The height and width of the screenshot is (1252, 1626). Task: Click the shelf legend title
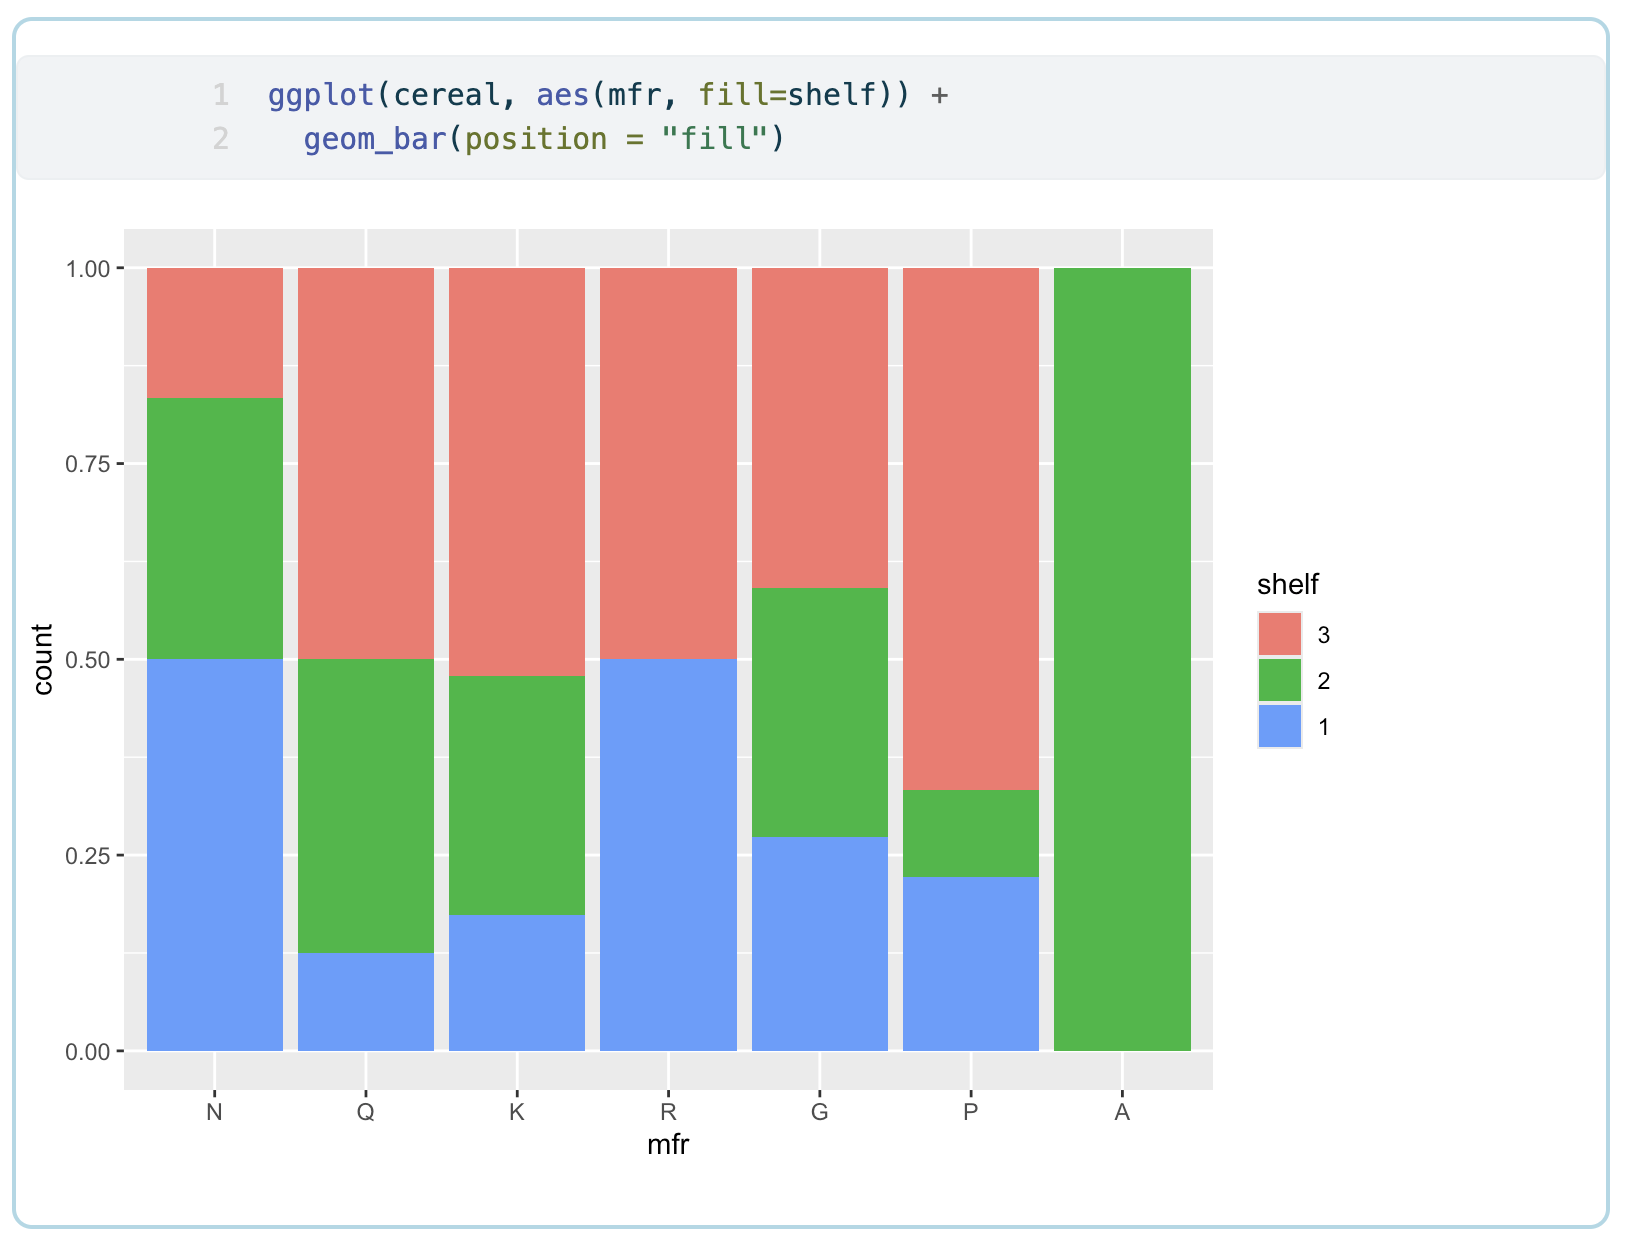(x=1286, y=584)
